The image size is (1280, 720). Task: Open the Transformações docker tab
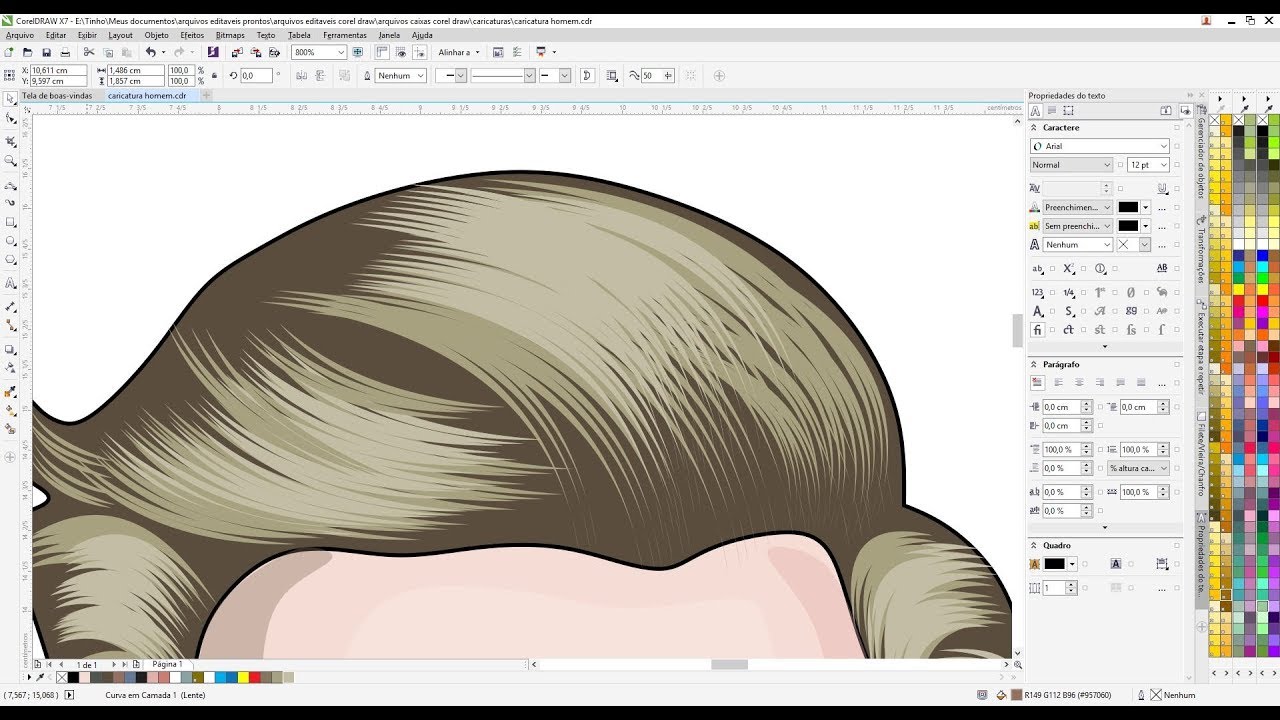point(1201,250)
